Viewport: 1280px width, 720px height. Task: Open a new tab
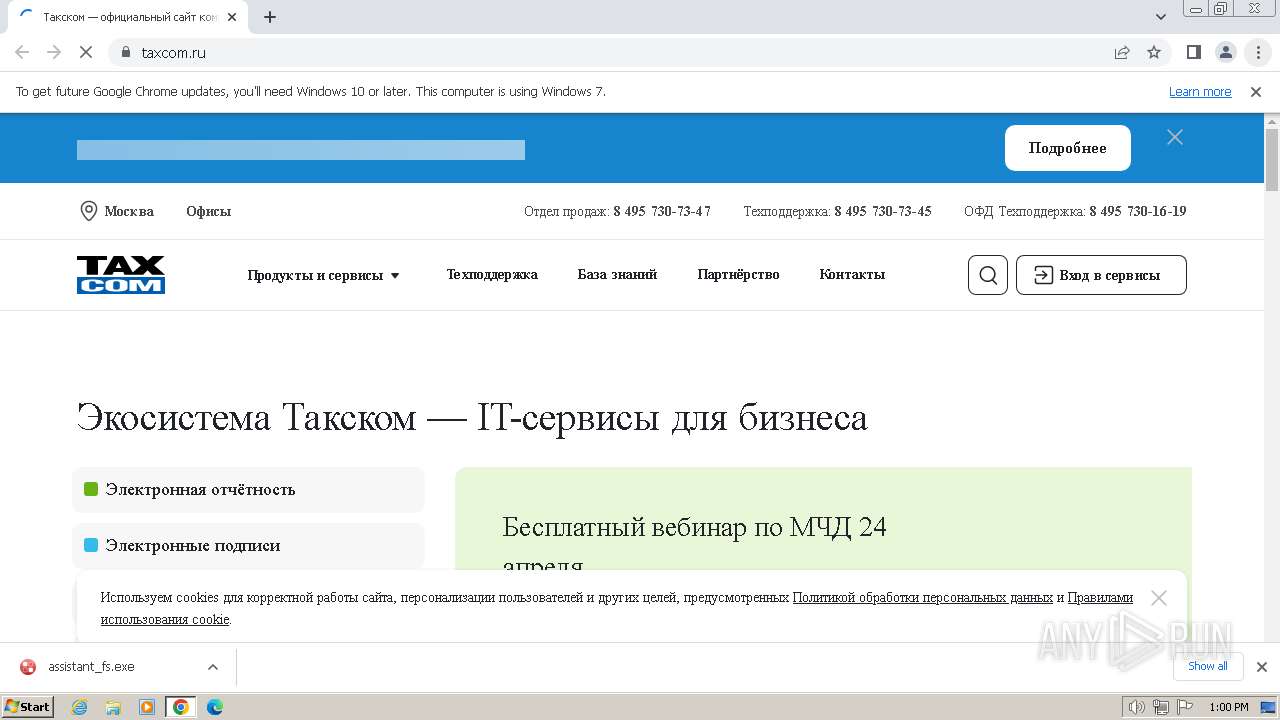(x=270, y=17)
